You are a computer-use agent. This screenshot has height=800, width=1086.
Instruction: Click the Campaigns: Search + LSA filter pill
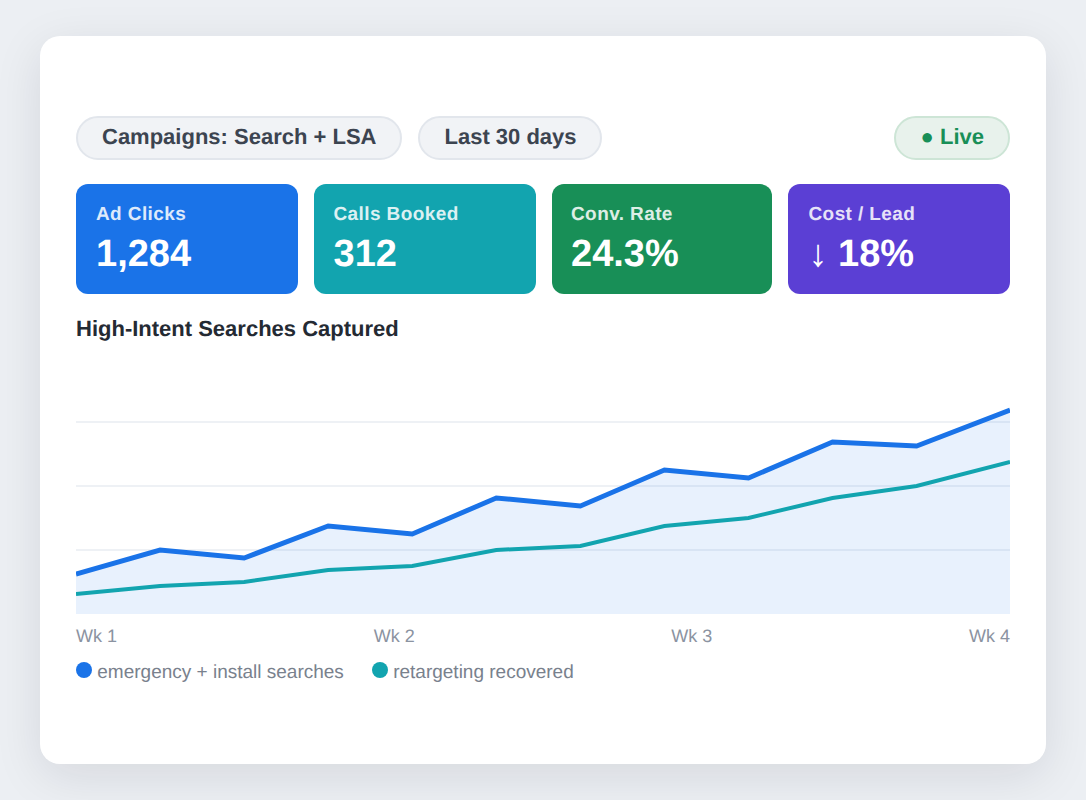coord(239,137)
